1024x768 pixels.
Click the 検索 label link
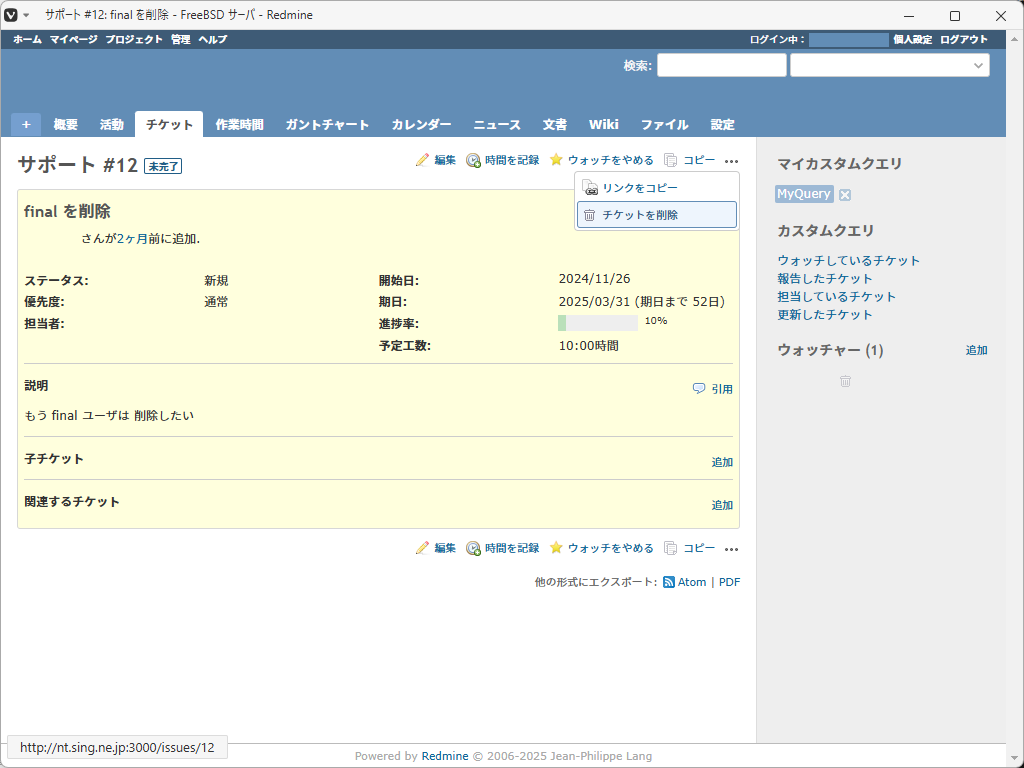(x=636, y=66)
